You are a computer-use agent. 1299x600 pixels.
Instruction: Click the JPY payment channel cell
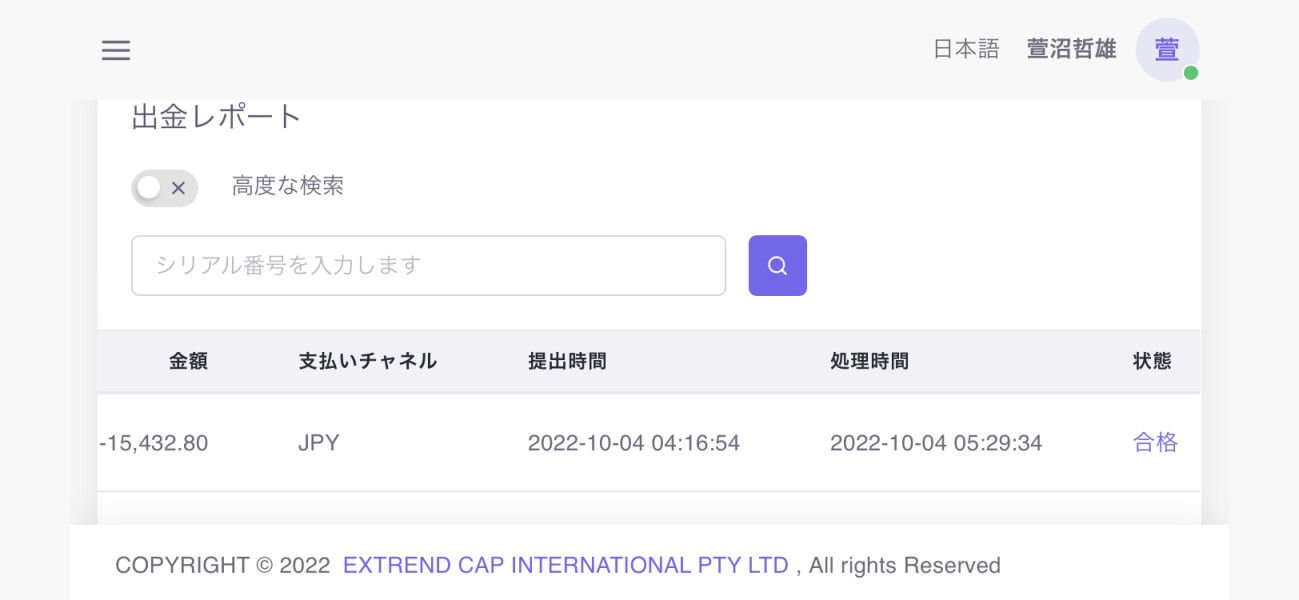coord(319,443)
